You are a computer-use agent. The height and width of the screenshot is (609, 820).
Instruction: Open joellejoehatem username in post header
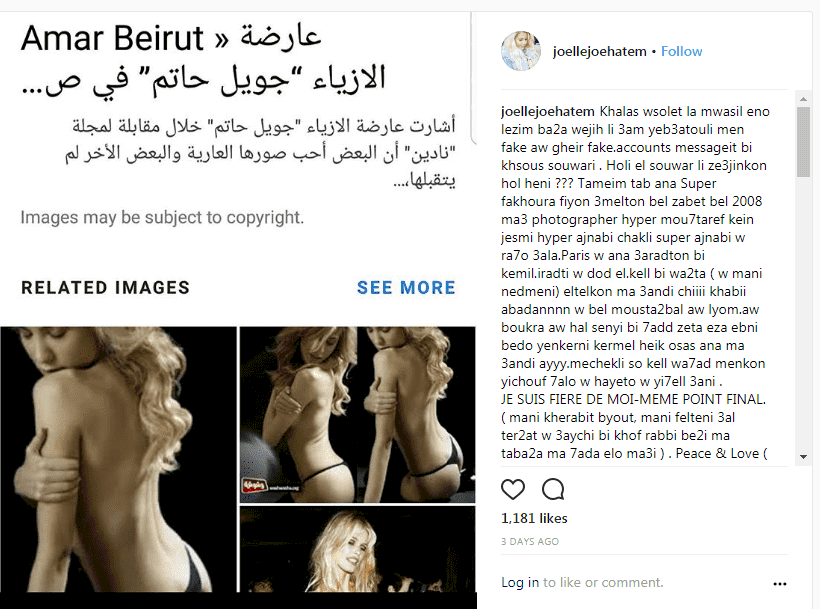(599, 51)
